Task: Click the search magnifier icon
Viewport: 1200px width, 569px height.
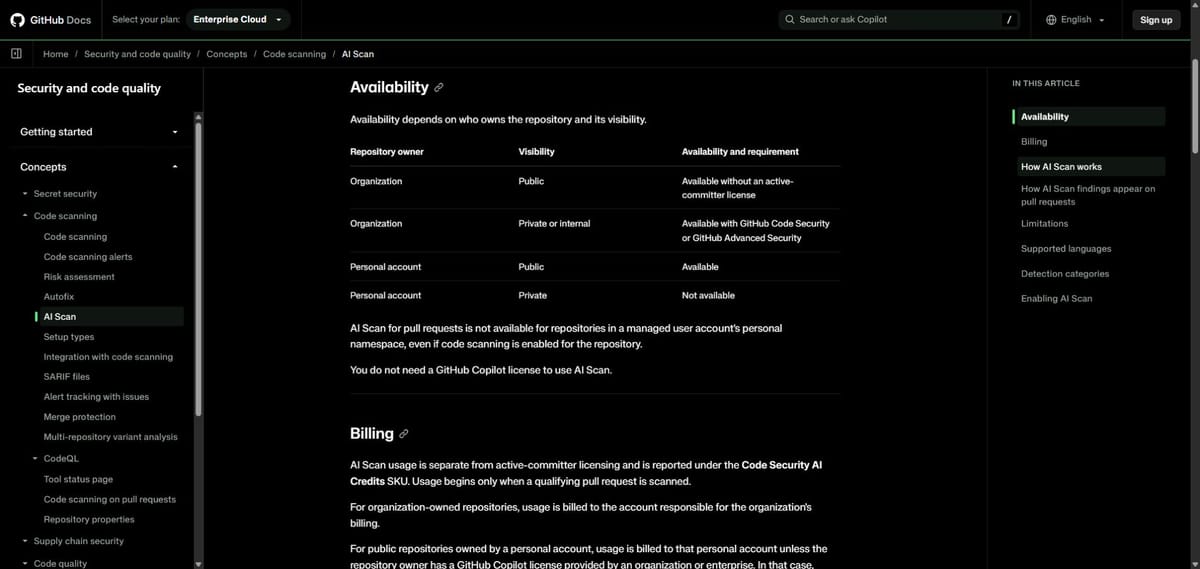Action: pos(790,19)
